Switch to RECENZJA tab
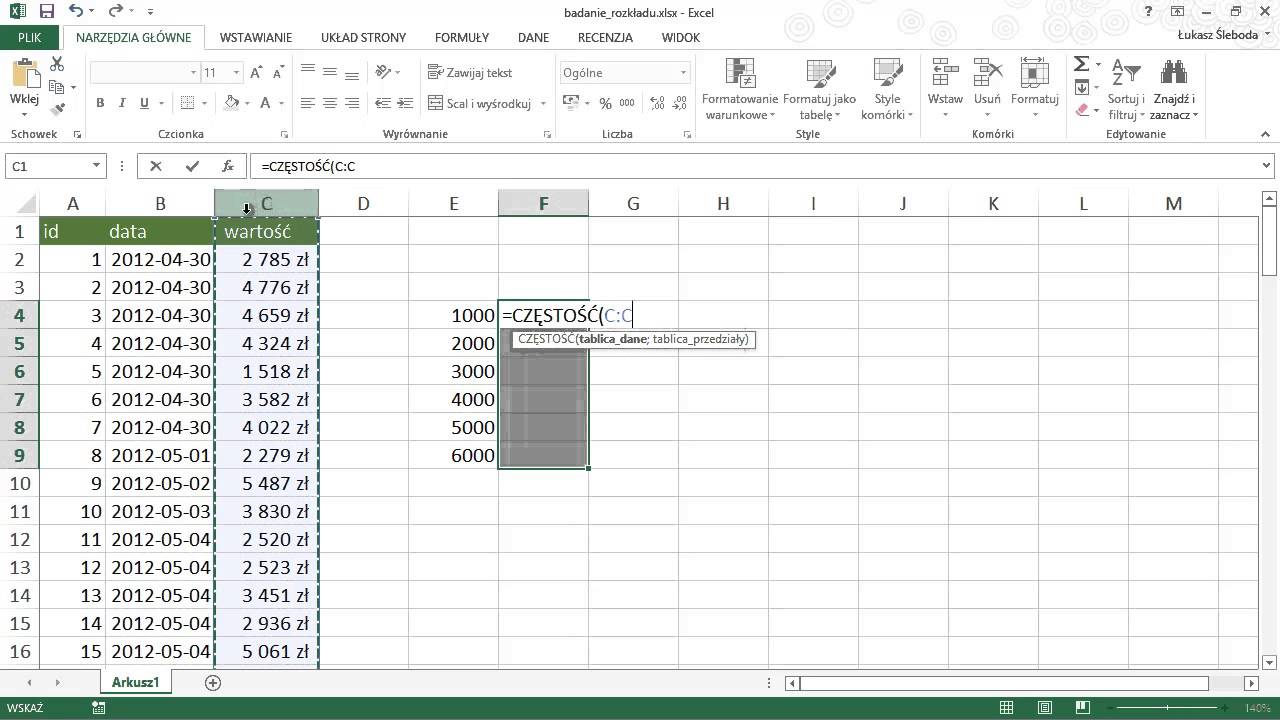The image size is (1280, 720). pyautogui.click(x=605, y=37)
